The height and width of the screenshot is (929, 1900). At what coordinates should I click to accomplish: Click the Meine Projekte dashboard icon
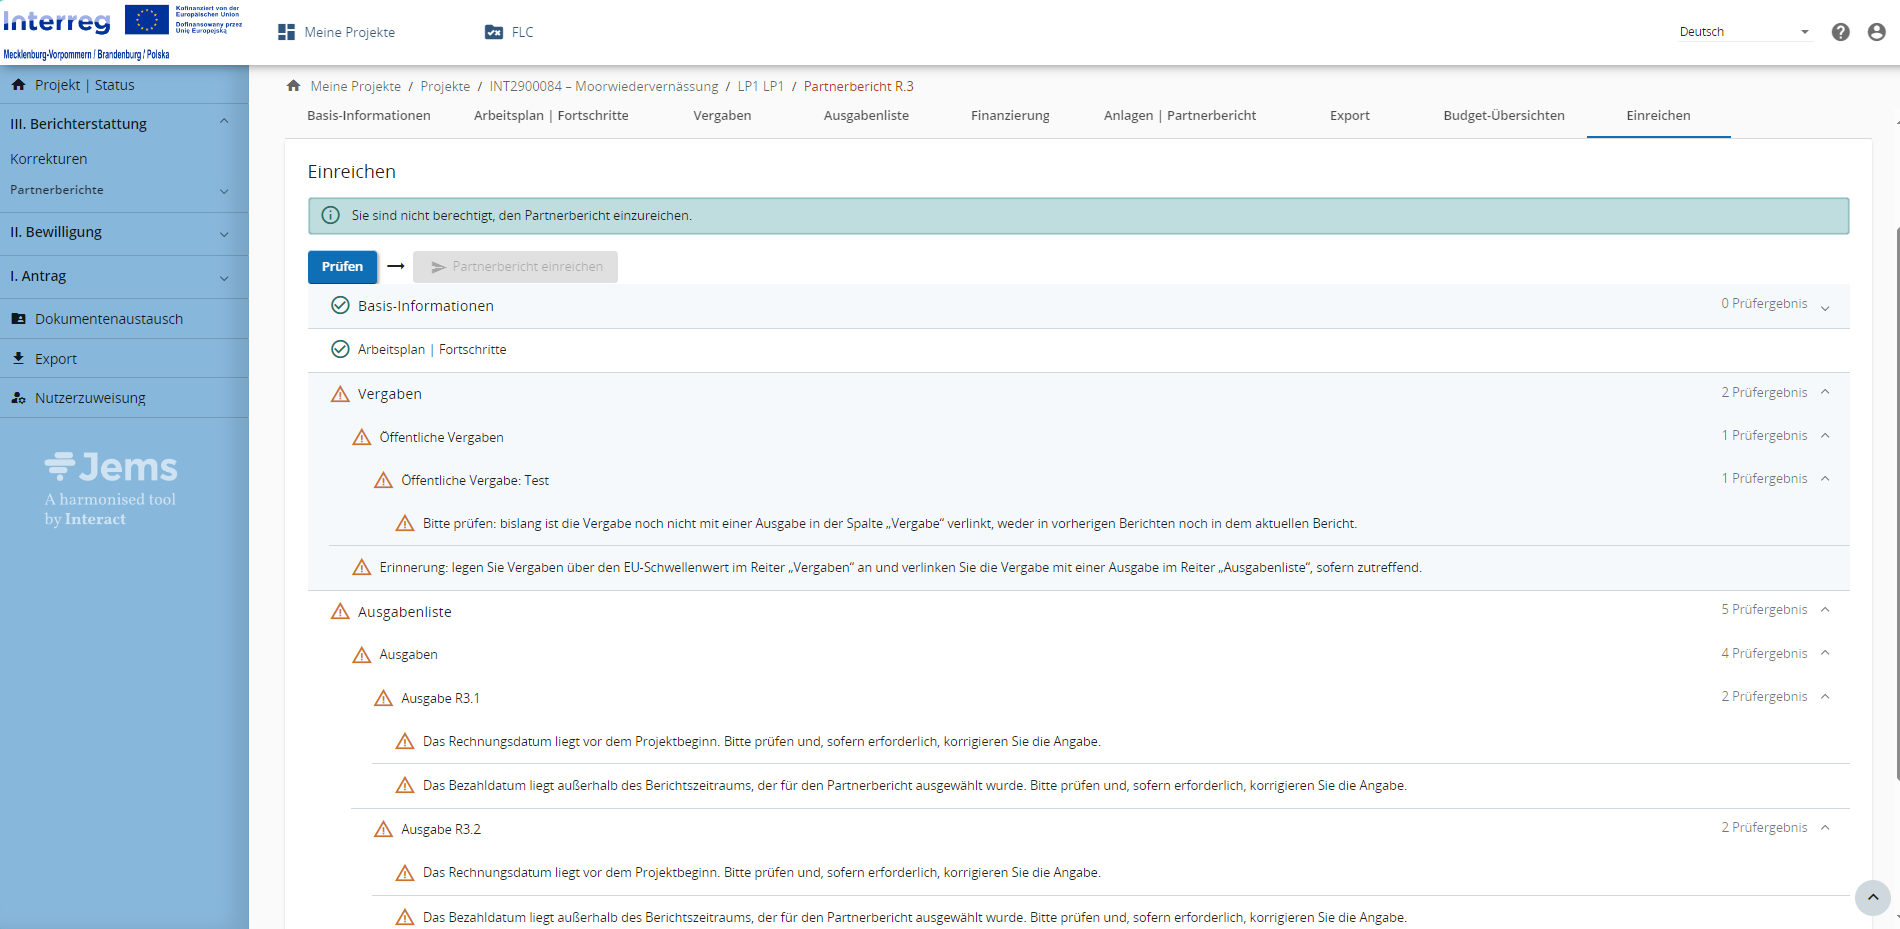click(286, 32)
